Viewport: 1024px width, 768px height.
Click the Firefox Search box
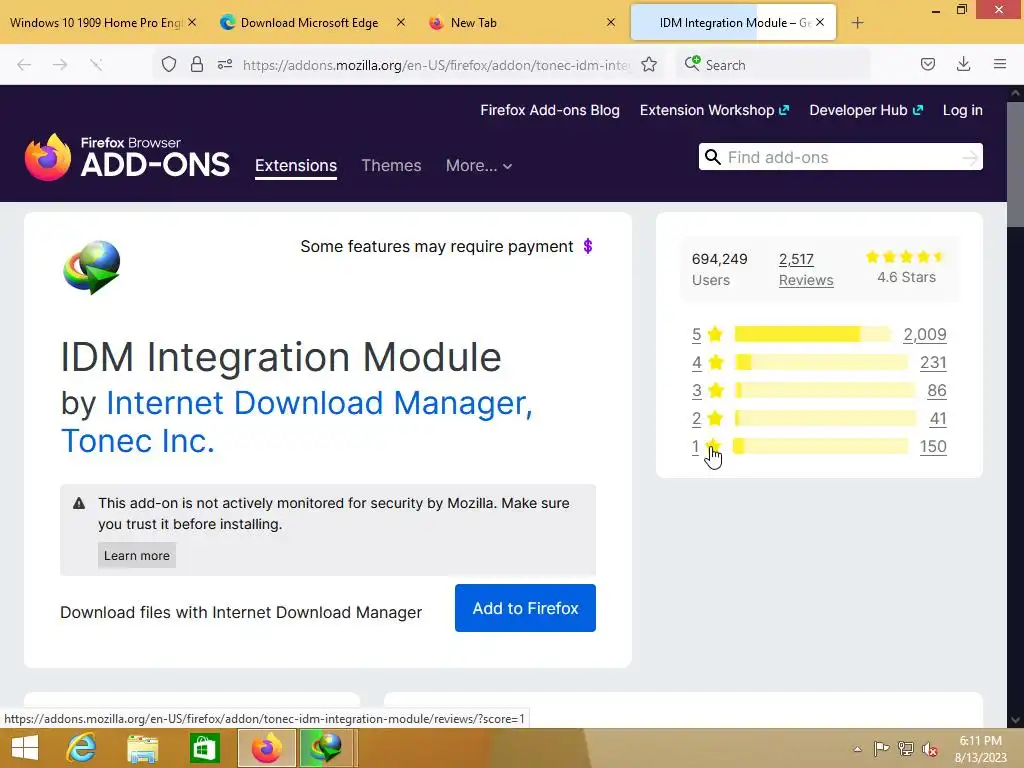[x=773, y=65]
